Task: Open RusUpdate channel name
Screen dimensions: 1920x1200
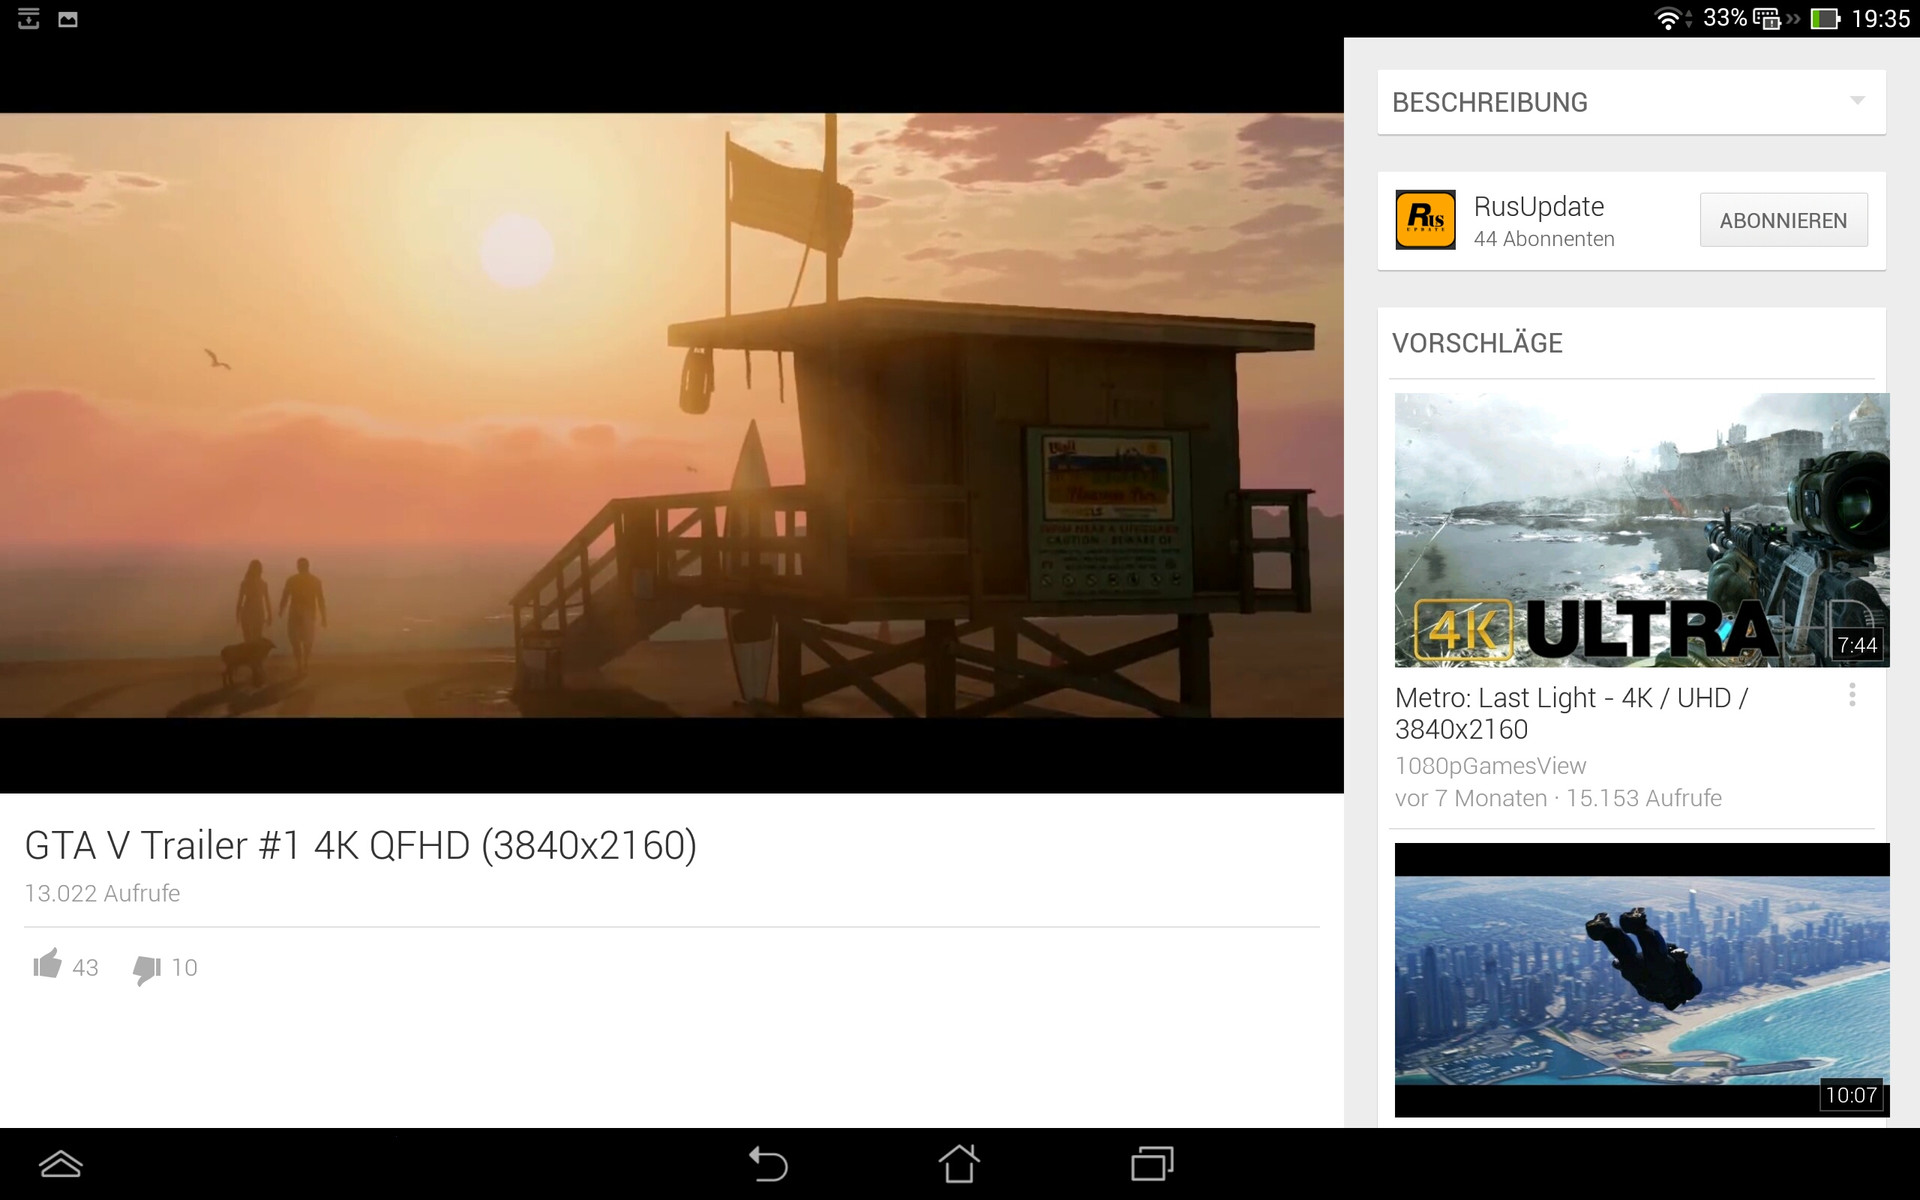Action: click(x=1538, y=206)
